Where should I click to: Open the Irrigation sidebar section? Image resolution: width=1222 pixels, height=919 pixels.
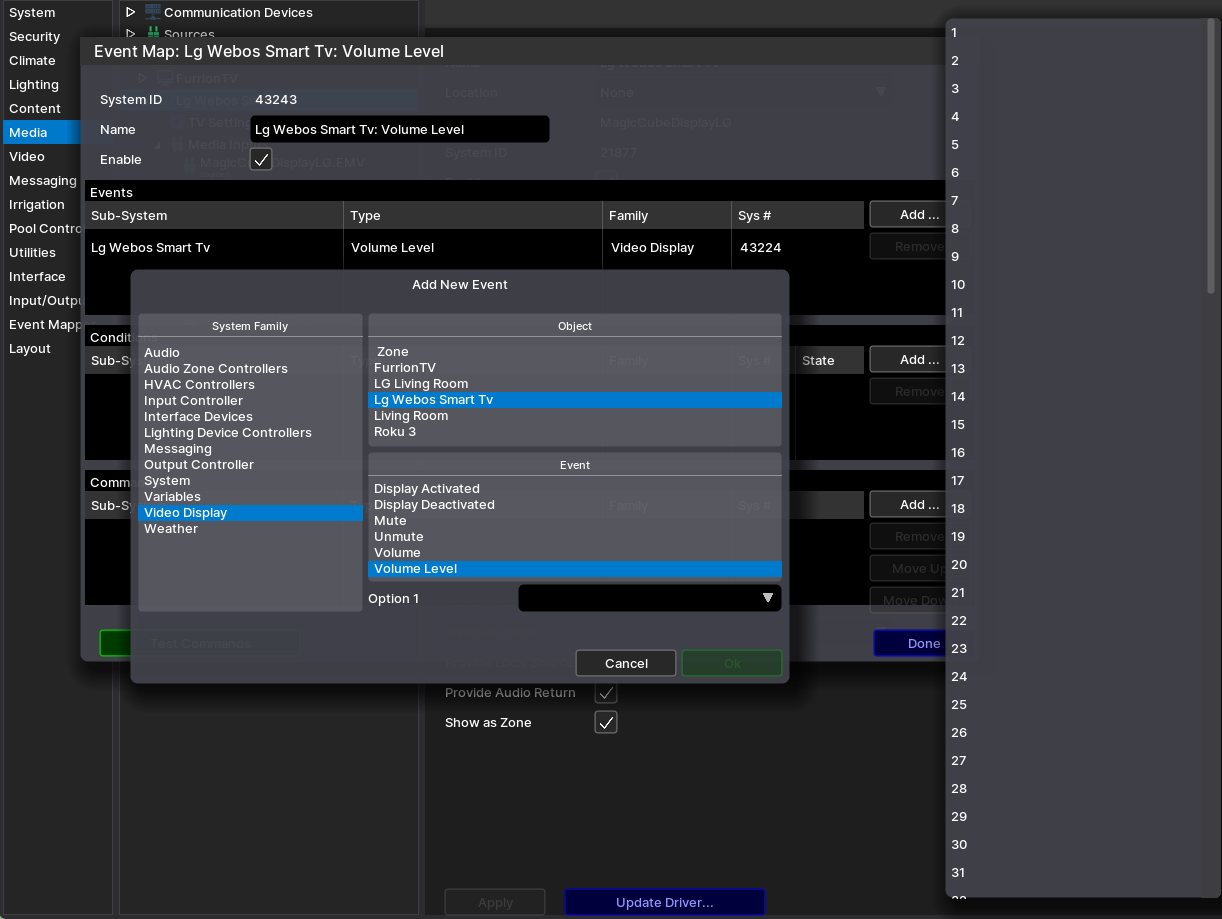click(40, 204)
